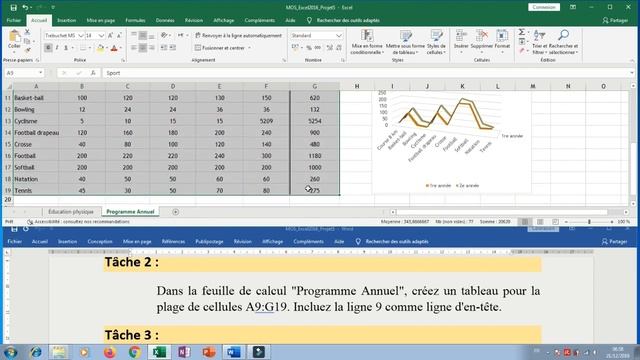
Task: Open the Excel Insertion tab
Action: (67, 20)
